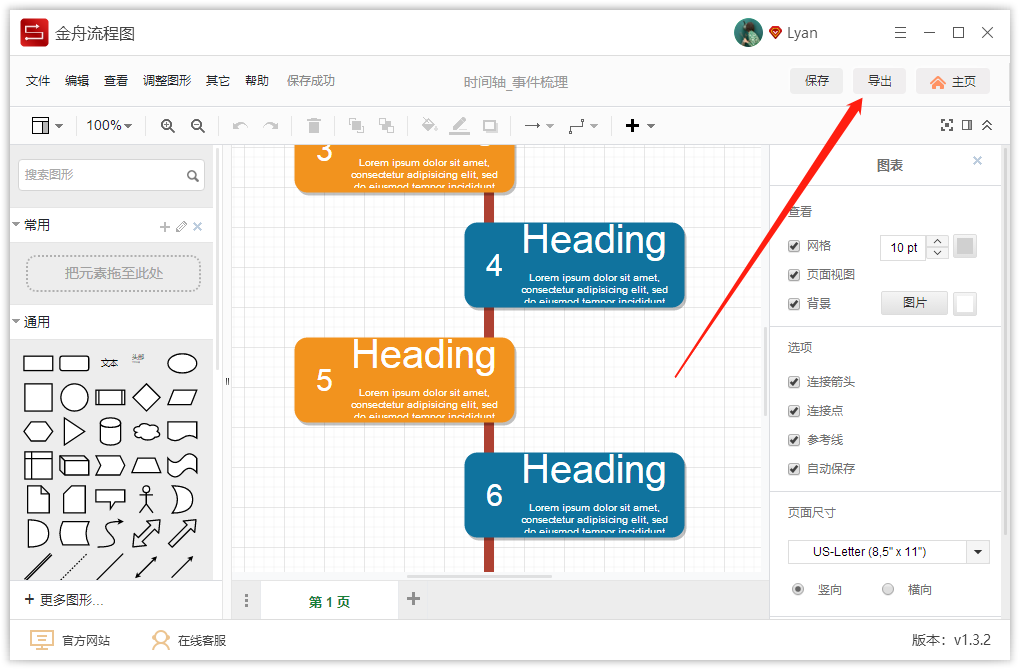Open the hamburger menu in title bar
Viewport: 1020px width, 670px height.
click(x=900, y=33)
